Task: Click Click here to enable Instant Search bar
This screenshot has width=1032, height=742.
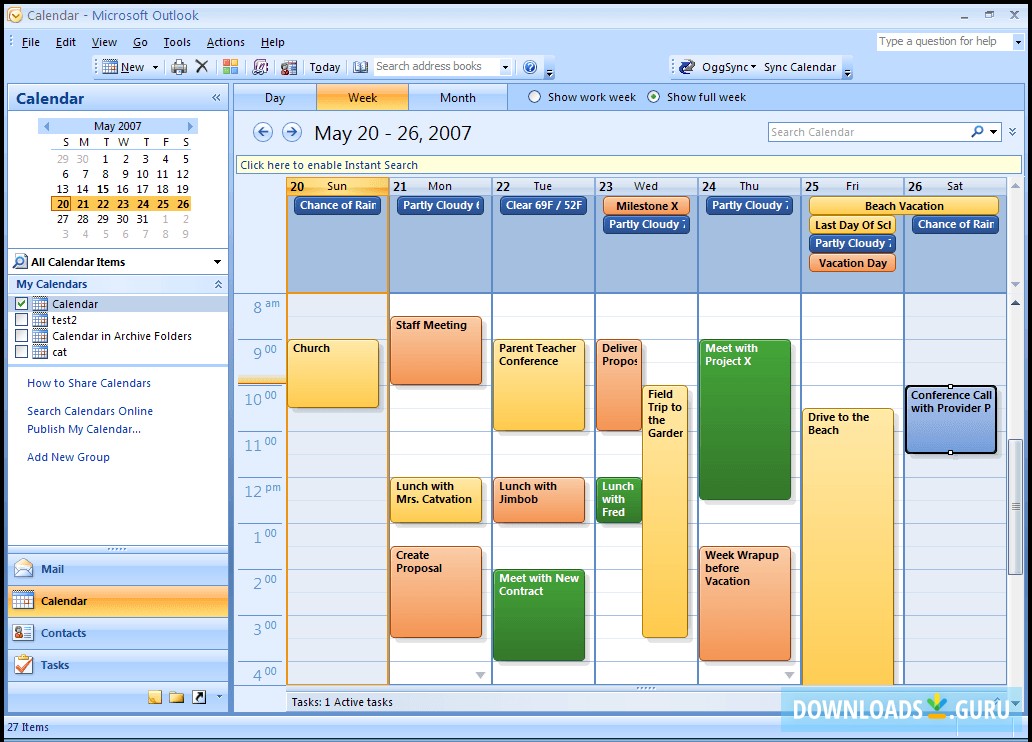Action: [629, 165]
